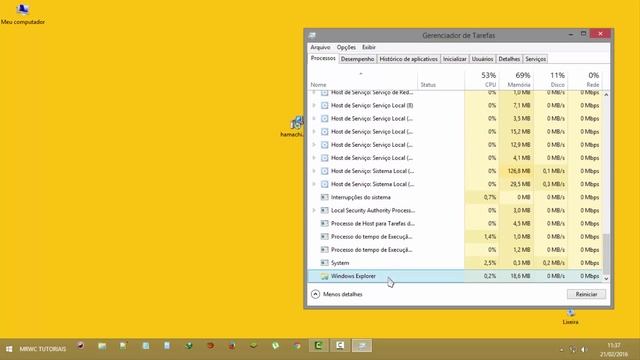
Task: Sort by the 53% CPU column header
Action: (482, 80)
